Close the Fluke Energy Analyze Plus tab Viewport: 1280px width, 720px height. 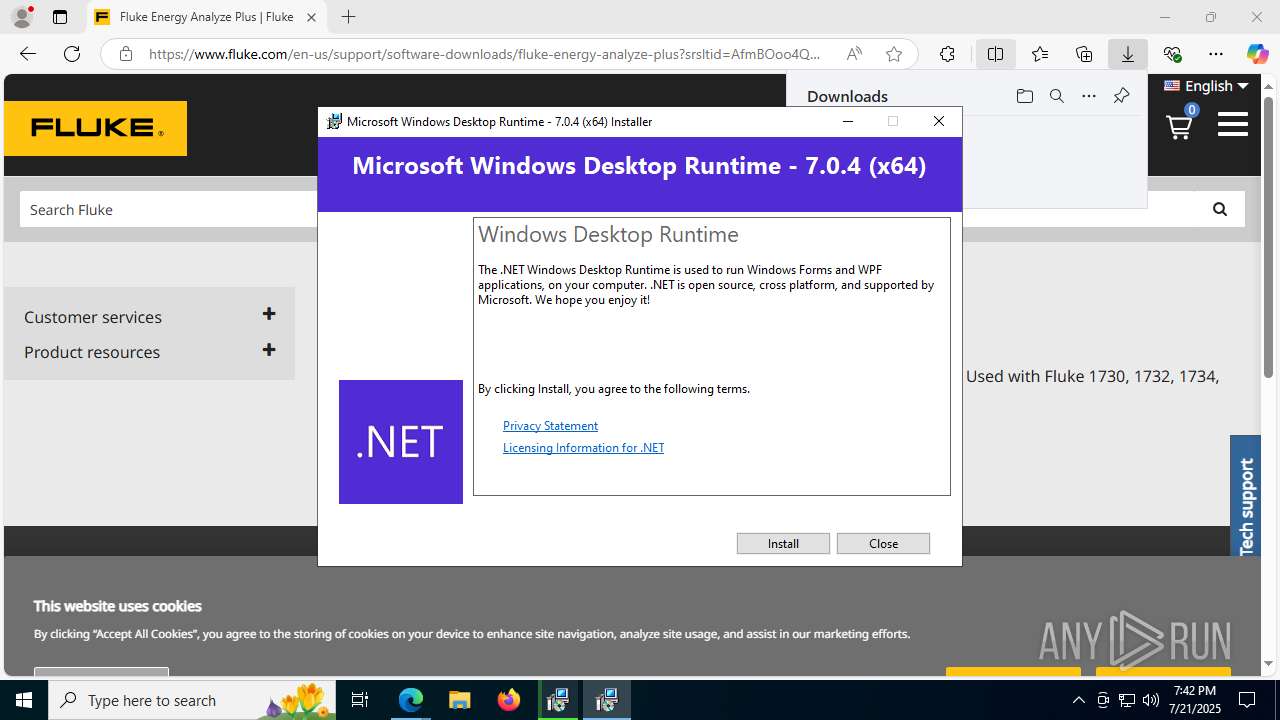click(311, 17)
